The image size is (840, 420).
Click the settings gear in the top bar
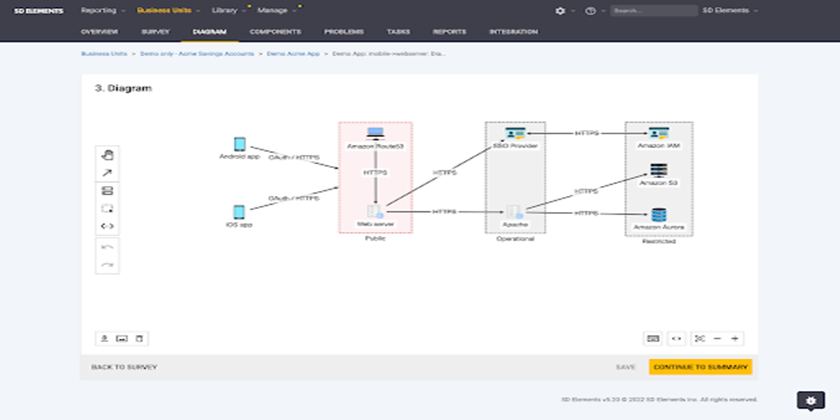click(x=560, y=11)
